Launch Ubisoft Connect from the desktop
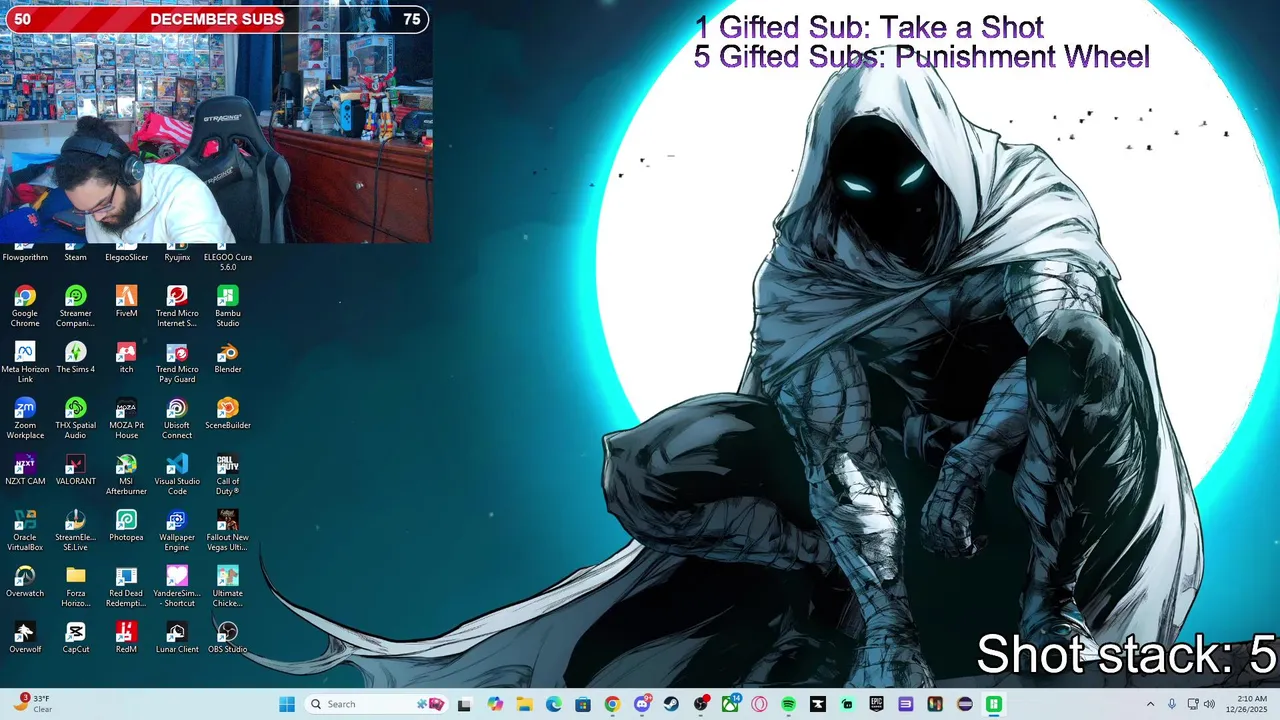This screenshot has height=720, width=1280. click(177, 419)
